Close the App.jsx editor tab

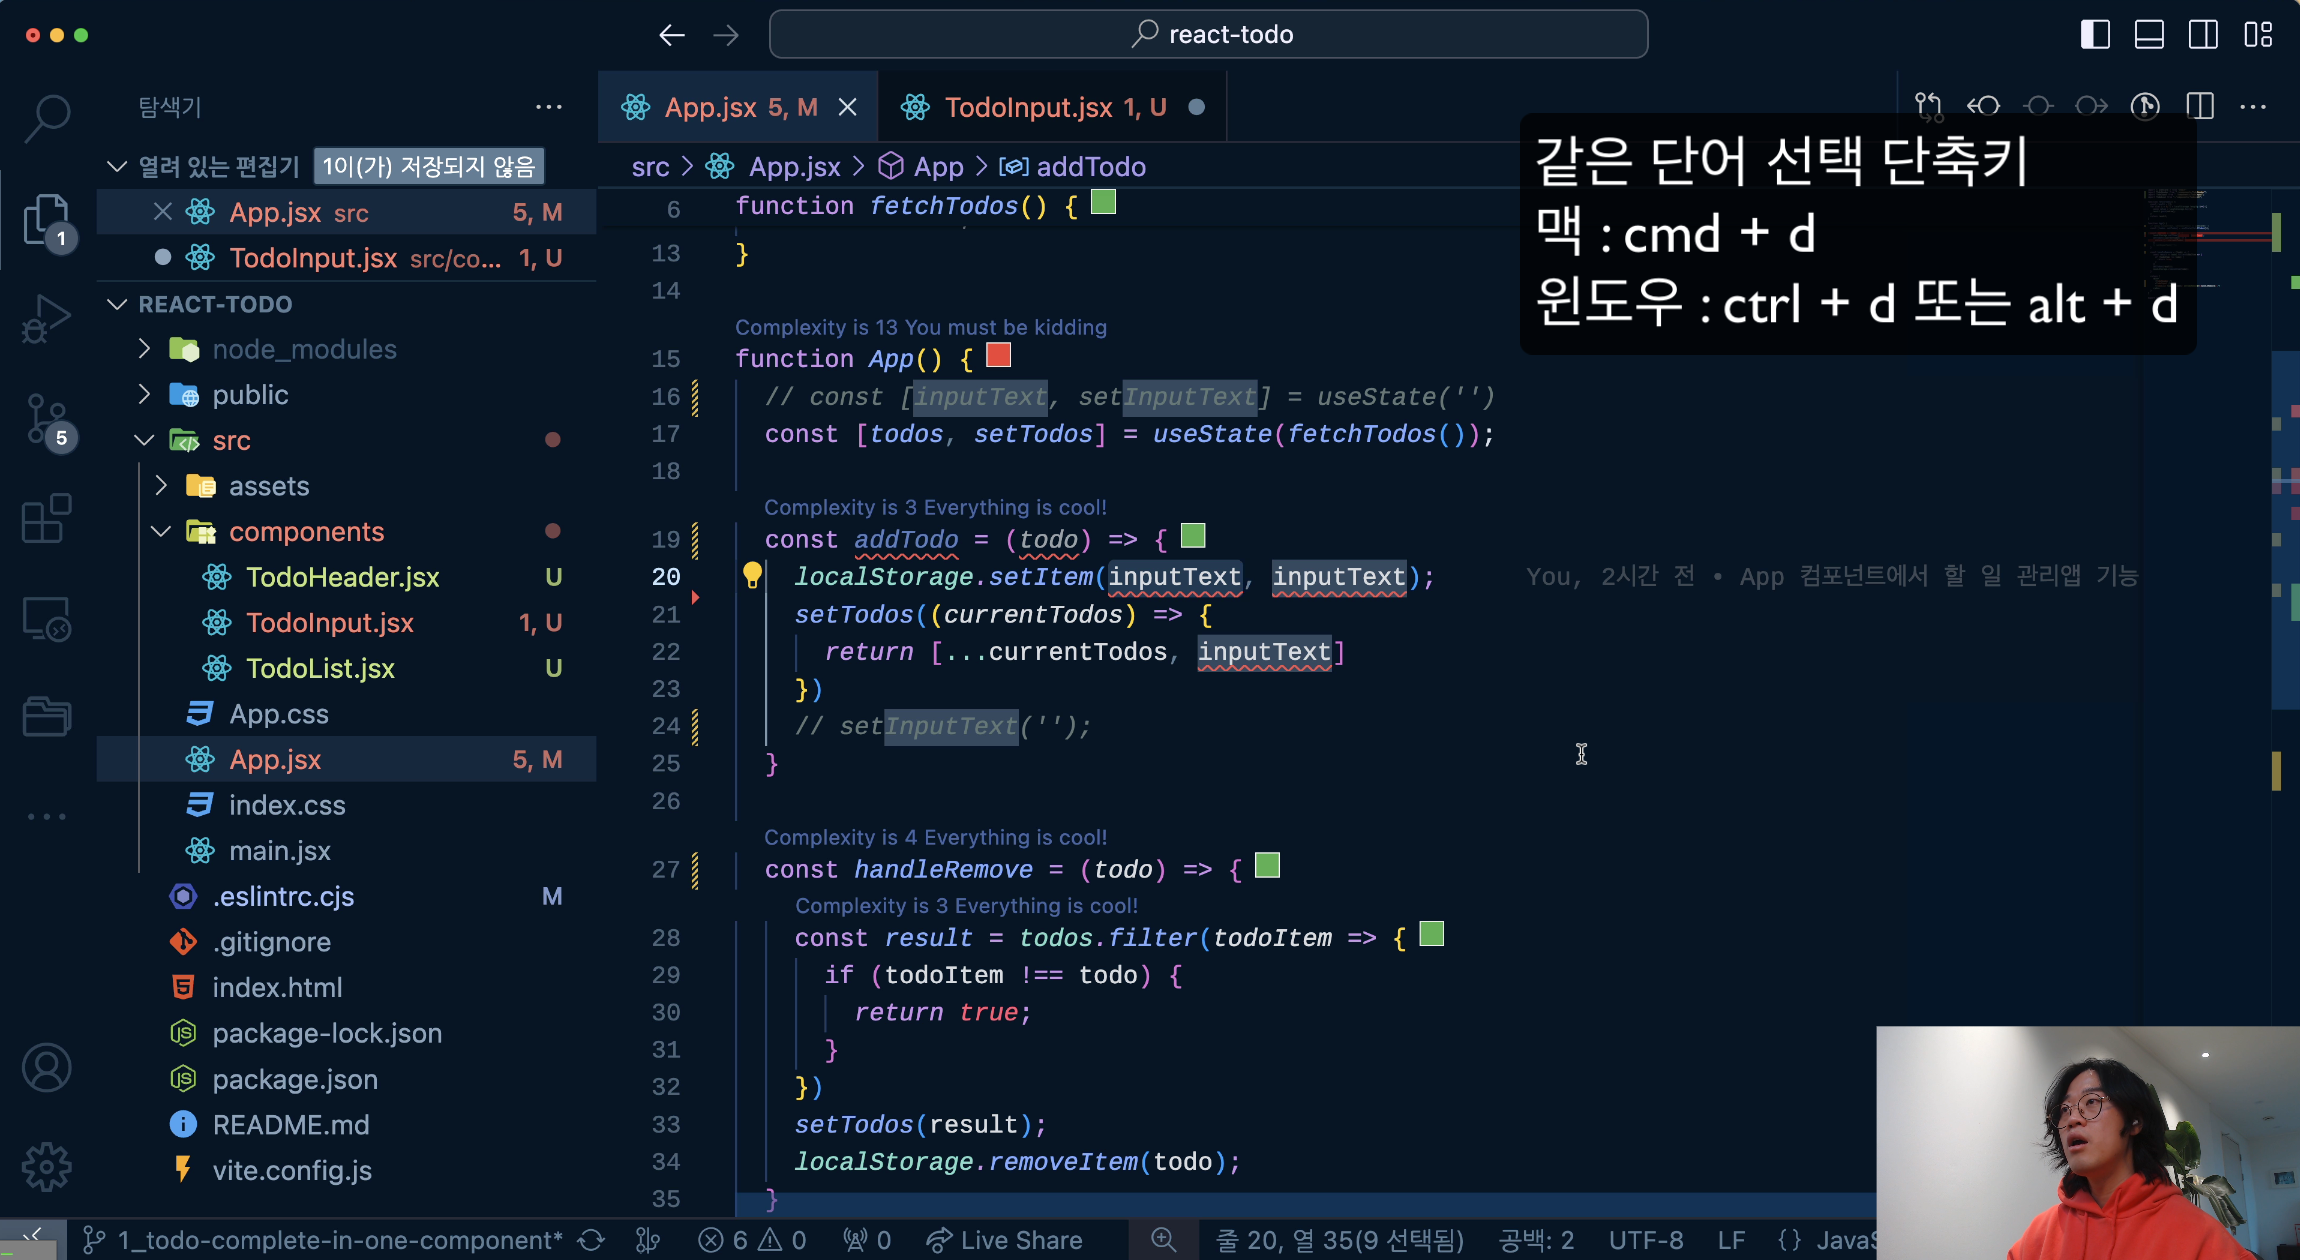tap(847, 107)
